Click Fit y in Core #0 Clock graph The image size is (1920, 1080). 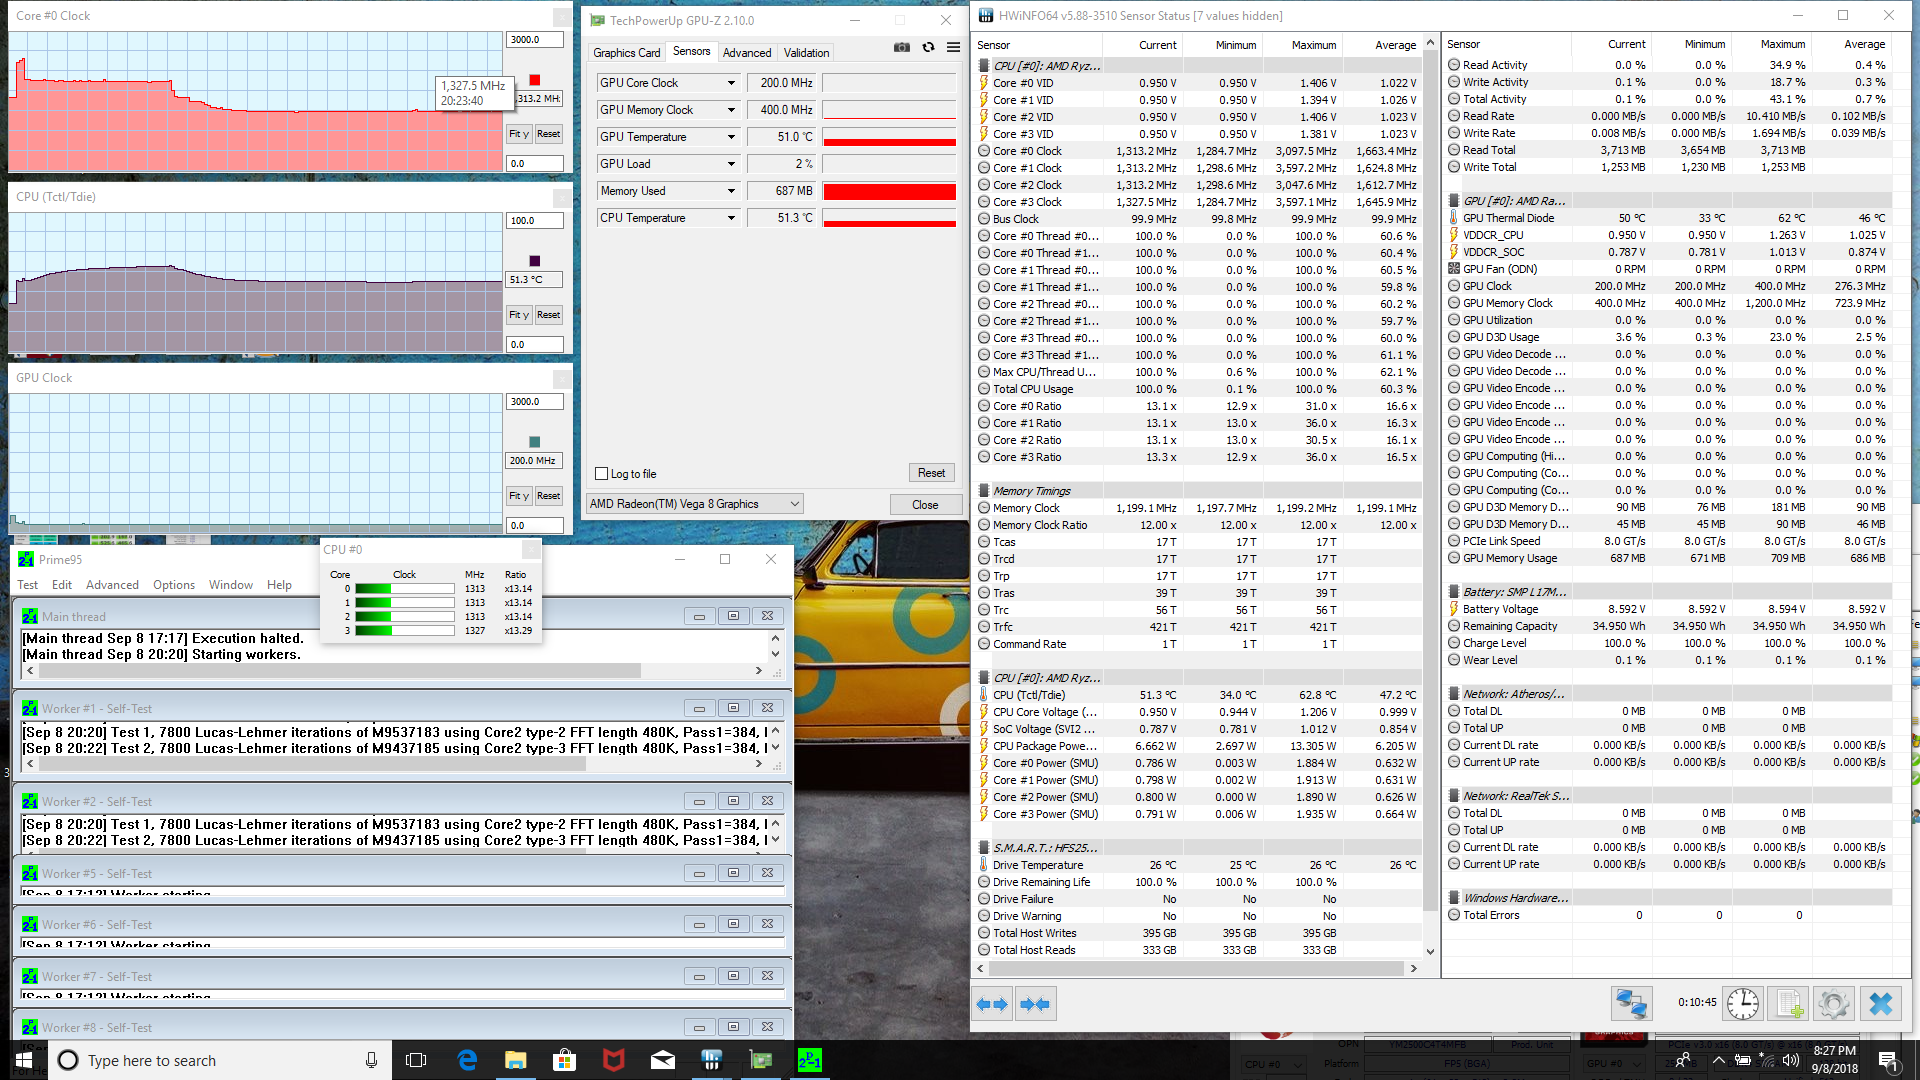pyautogui.click(x=518, y=134)
